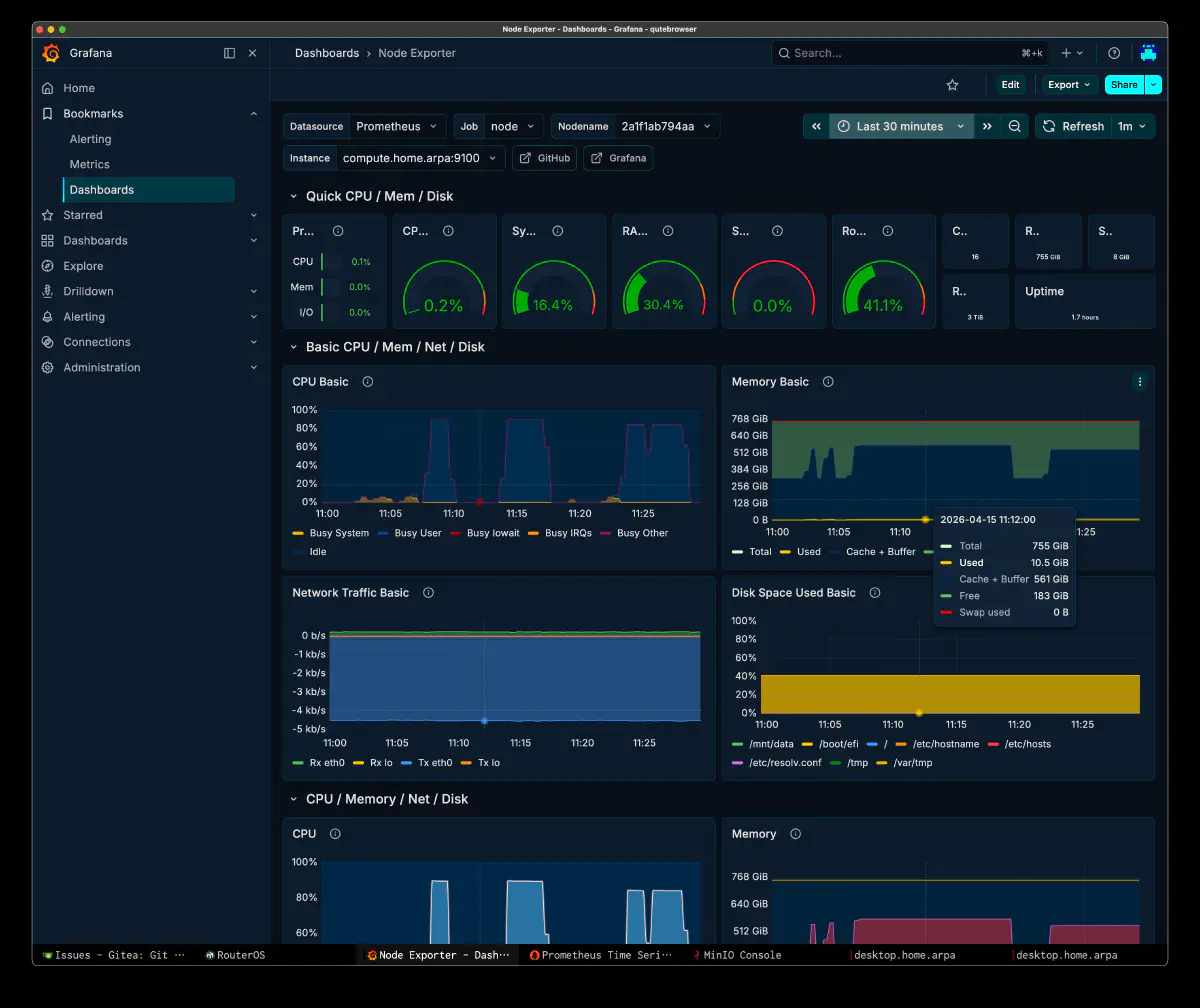Click the Grafana logo icon

pyautogui.click(x=51, y=53)
